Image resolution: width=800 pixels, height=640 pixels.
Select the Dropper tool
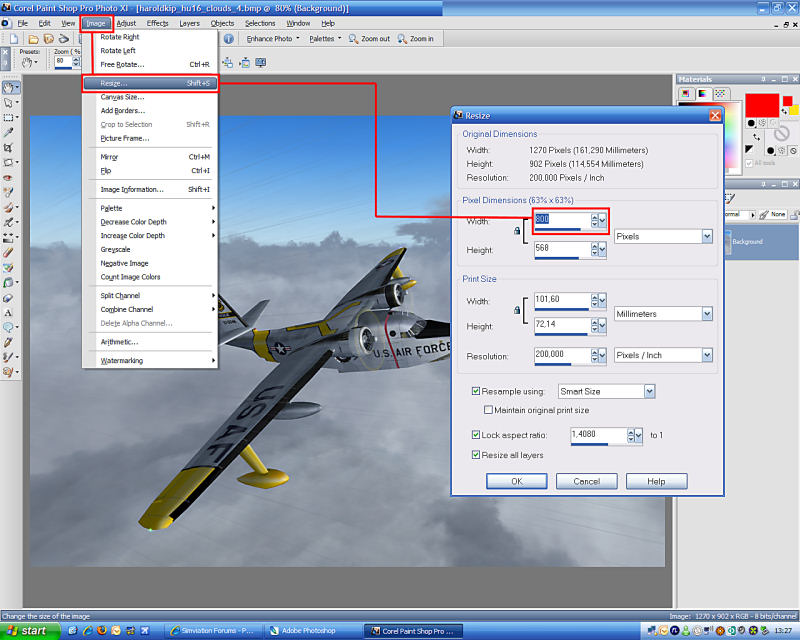[x=8, y=132]
